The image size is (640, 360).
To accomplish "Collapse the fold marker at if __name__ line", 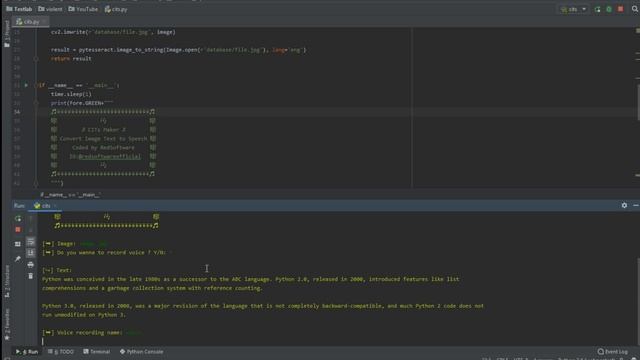I will 36,85.
